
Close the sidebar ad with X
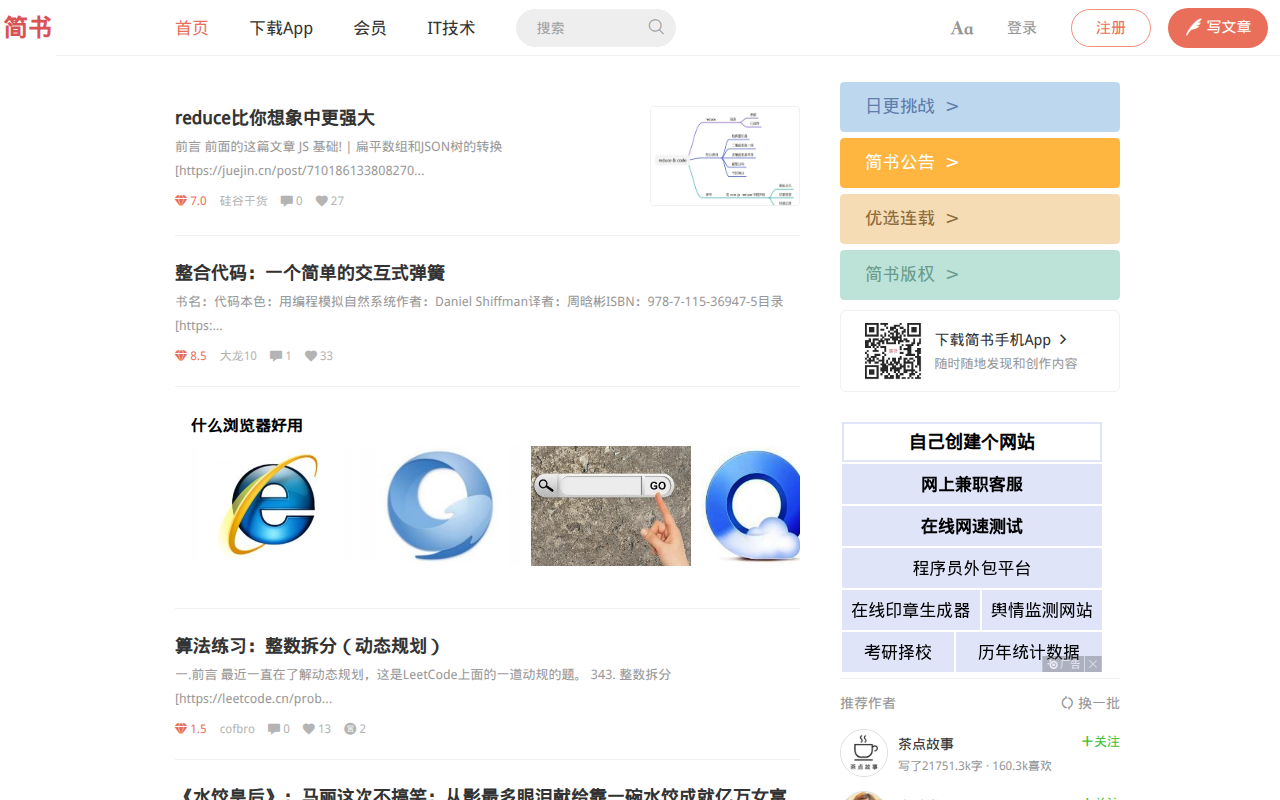(1093, 664)
